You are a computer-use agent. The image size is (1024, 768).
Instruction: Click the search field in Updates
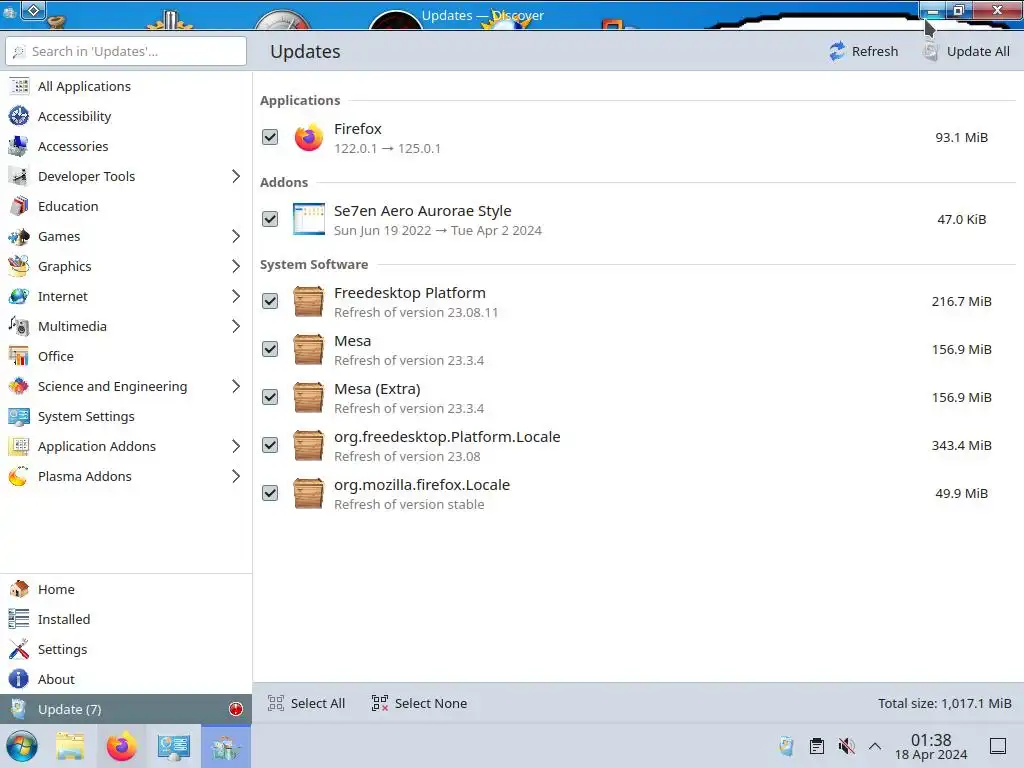(126, 51)
